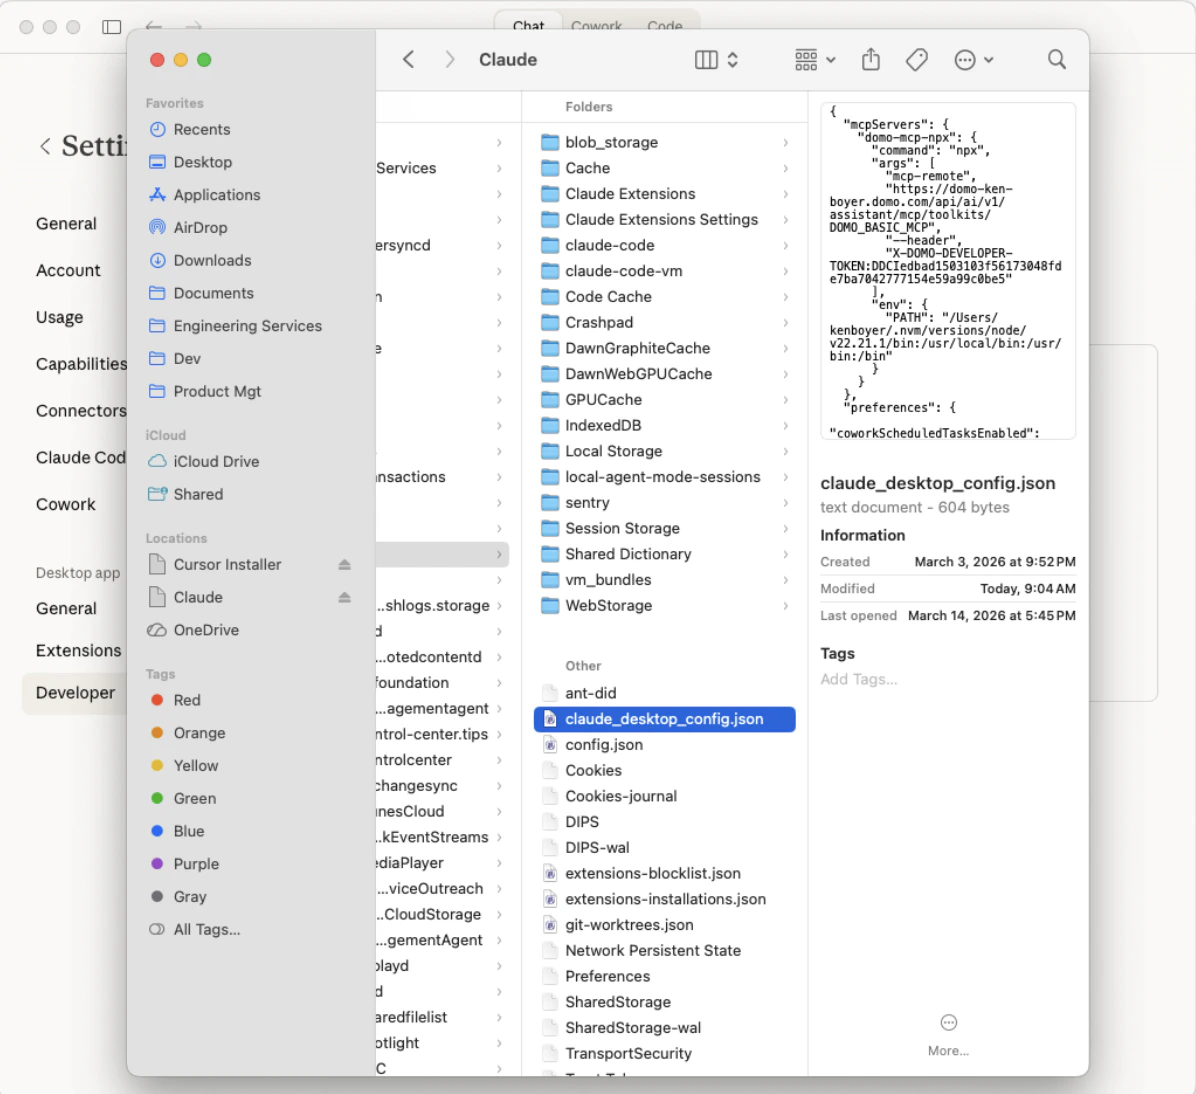Go back from Settings in the Claude window
The image size is (1196, 1094).
[45, 146]
